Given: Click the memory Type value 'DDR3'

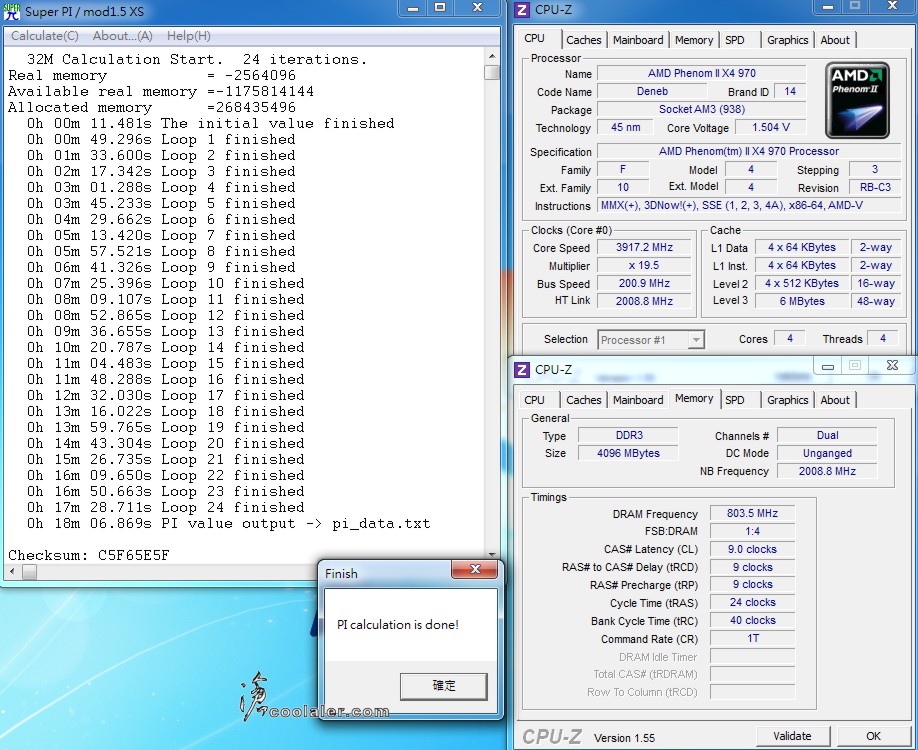Looking at the screenshot, I should pos(629,436).
